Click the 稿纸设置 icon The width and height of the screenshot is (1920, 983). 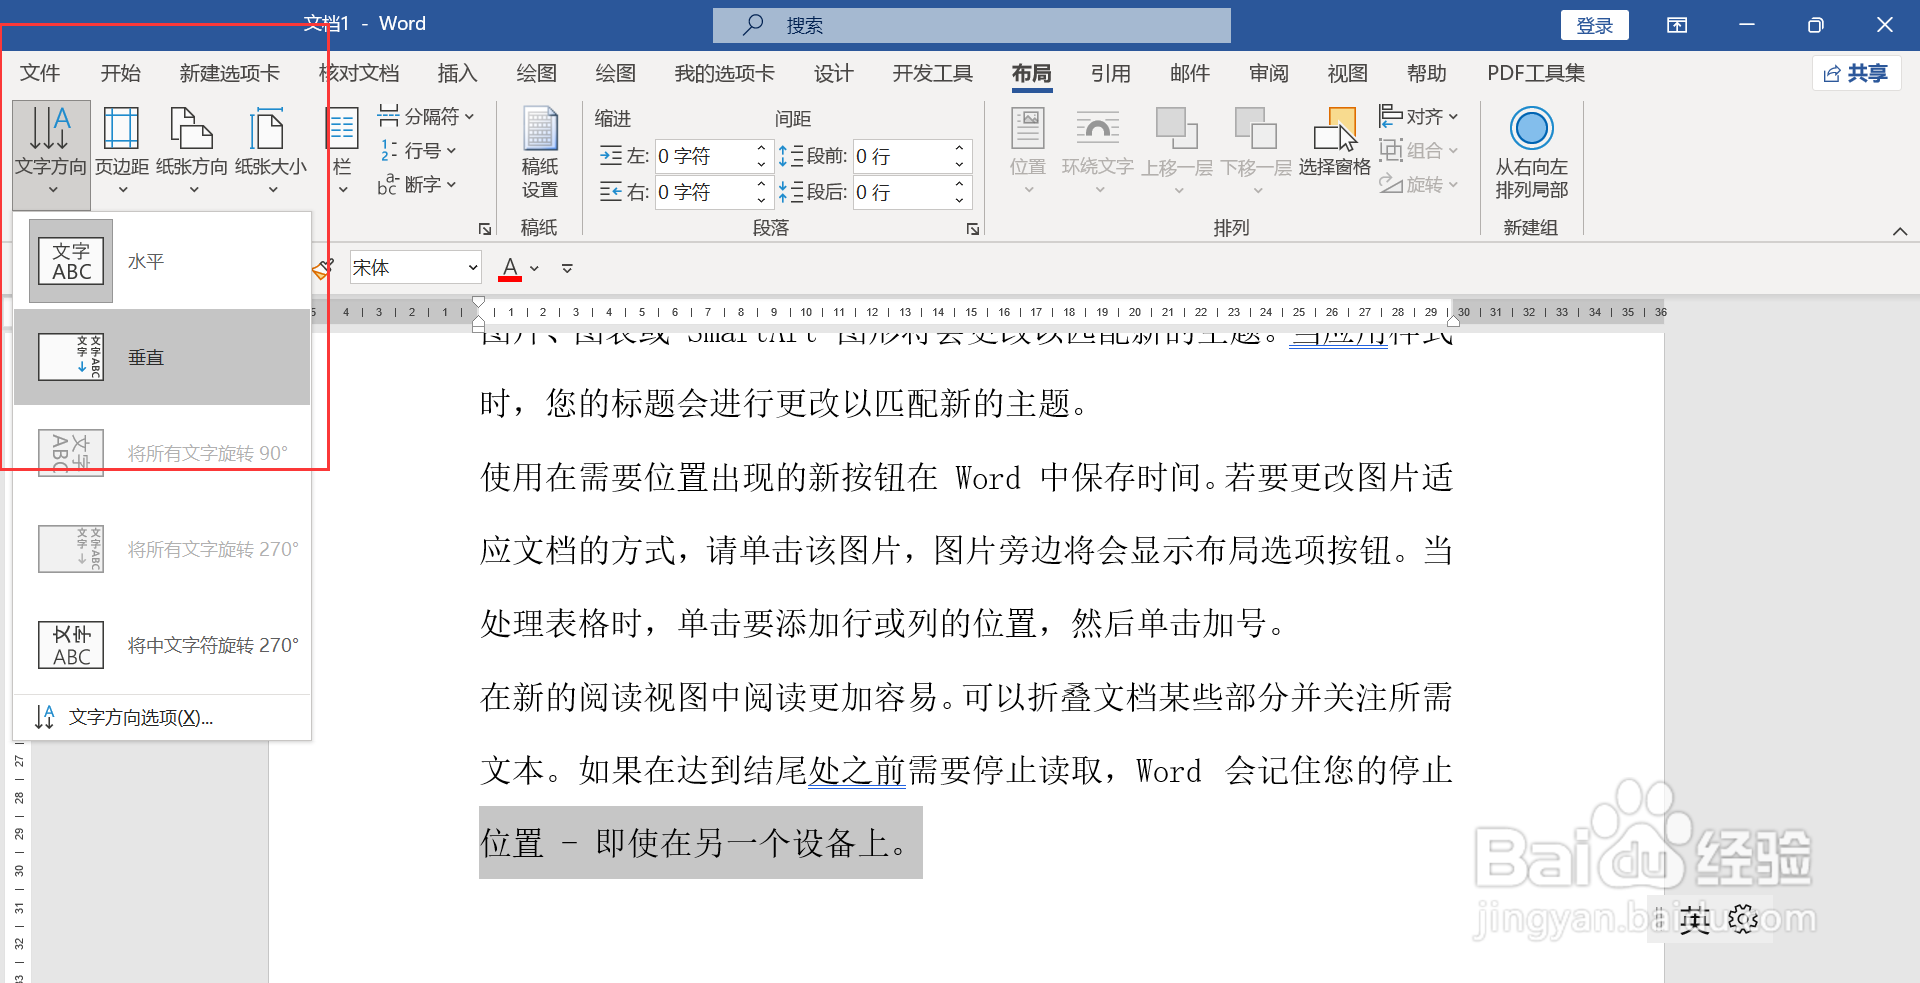point(540,130)
